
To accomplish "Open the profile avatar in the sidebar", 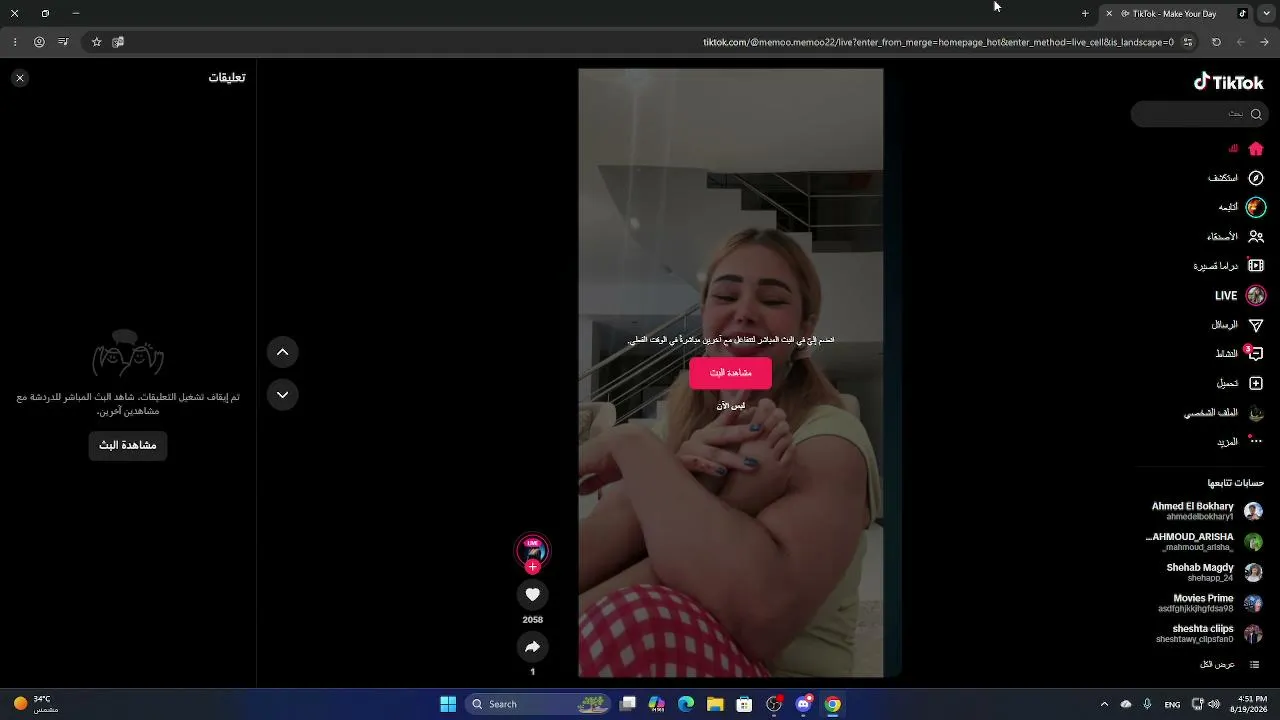I will pyautogui.click(x=1256, y=413).
